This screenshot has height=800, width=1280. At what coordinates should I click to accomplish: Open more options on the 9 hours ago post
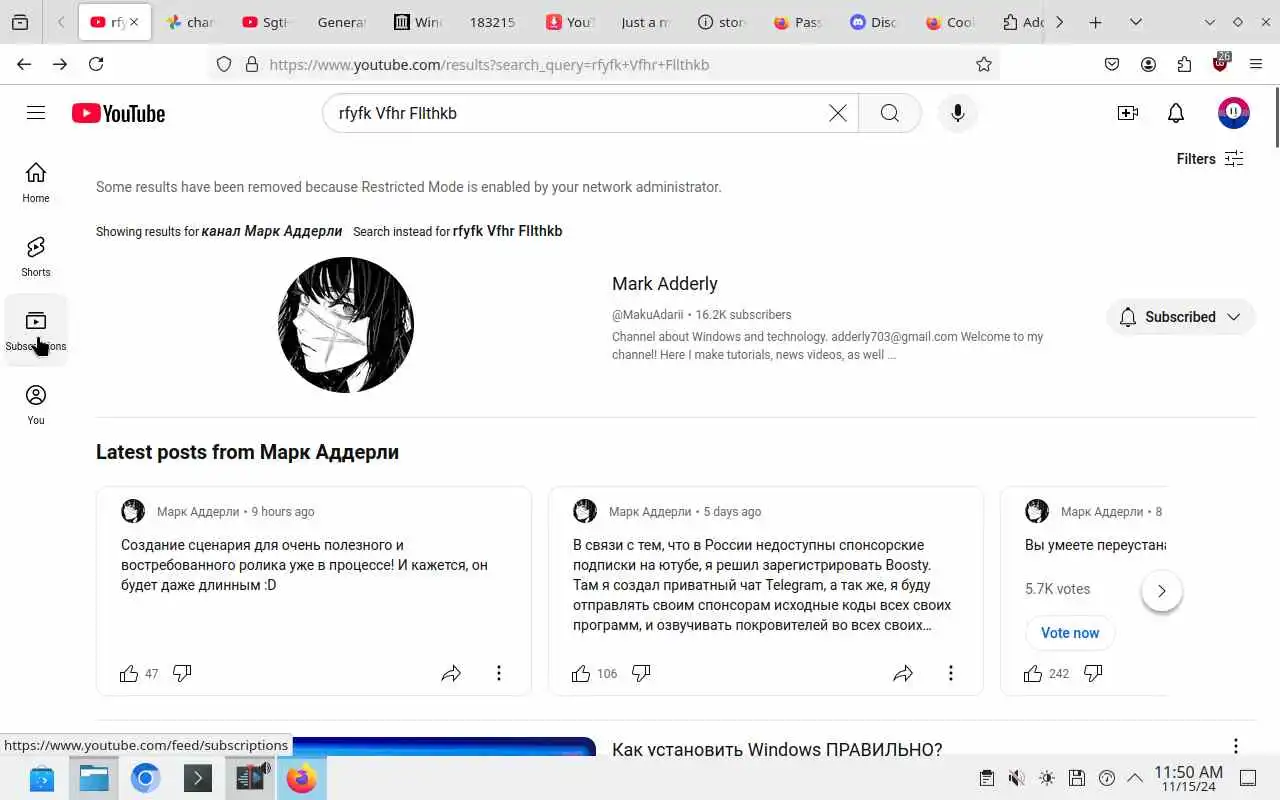pyautogui.click(x=499, y=674)
